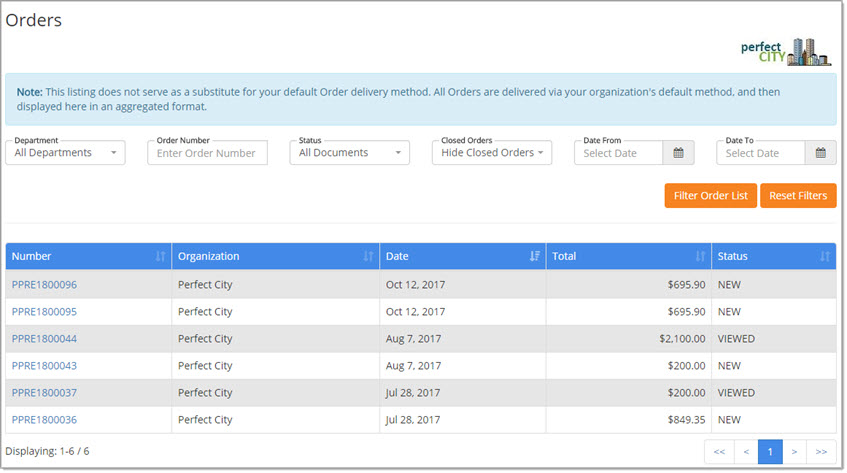Expand the Hide Closed Orders dropdown
The image size is (847, 473).
[492, 153]
